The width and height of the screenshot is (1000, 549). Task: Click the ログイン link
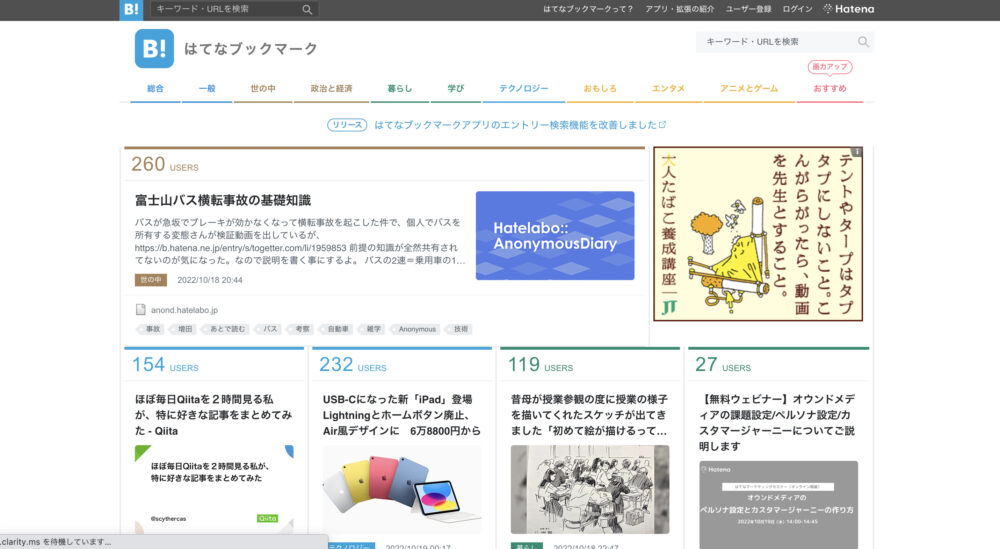pos(797,9)
